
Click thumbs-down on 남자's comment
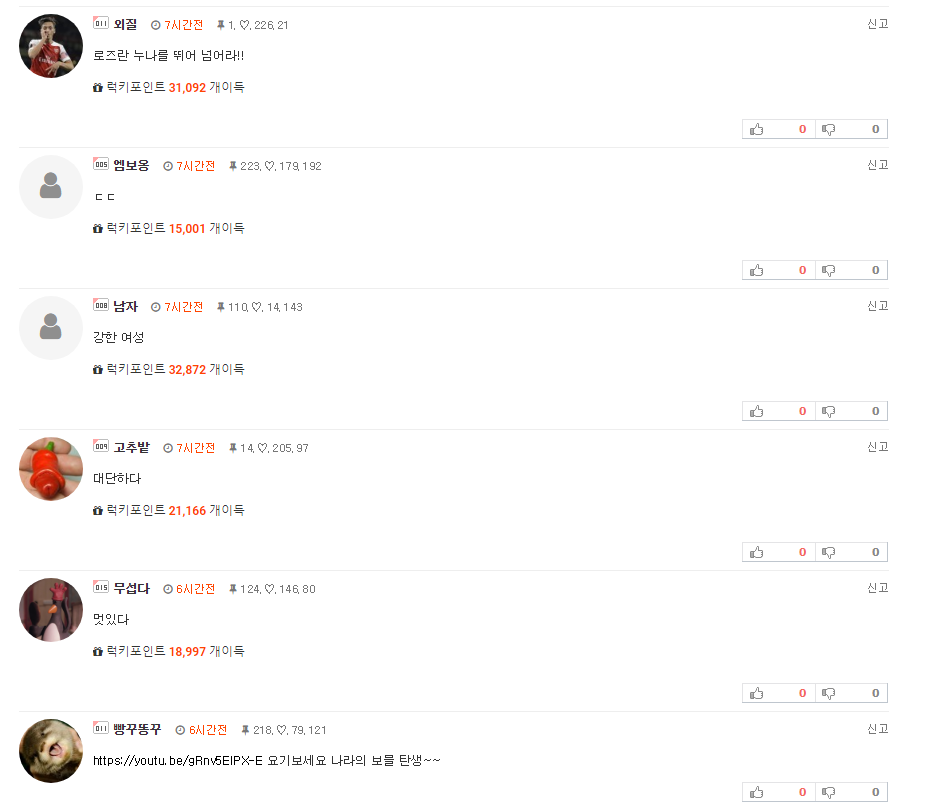coord(851,411)
